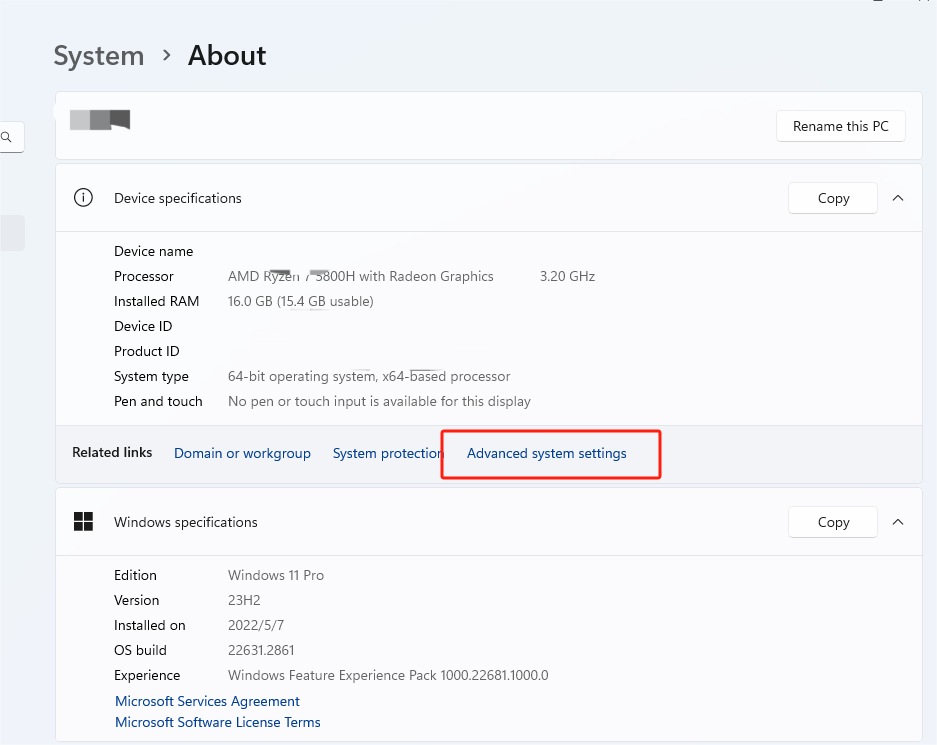Click the Installed on label
The height and width of the screenshot is (745, 937).
(x=149, y=626)
